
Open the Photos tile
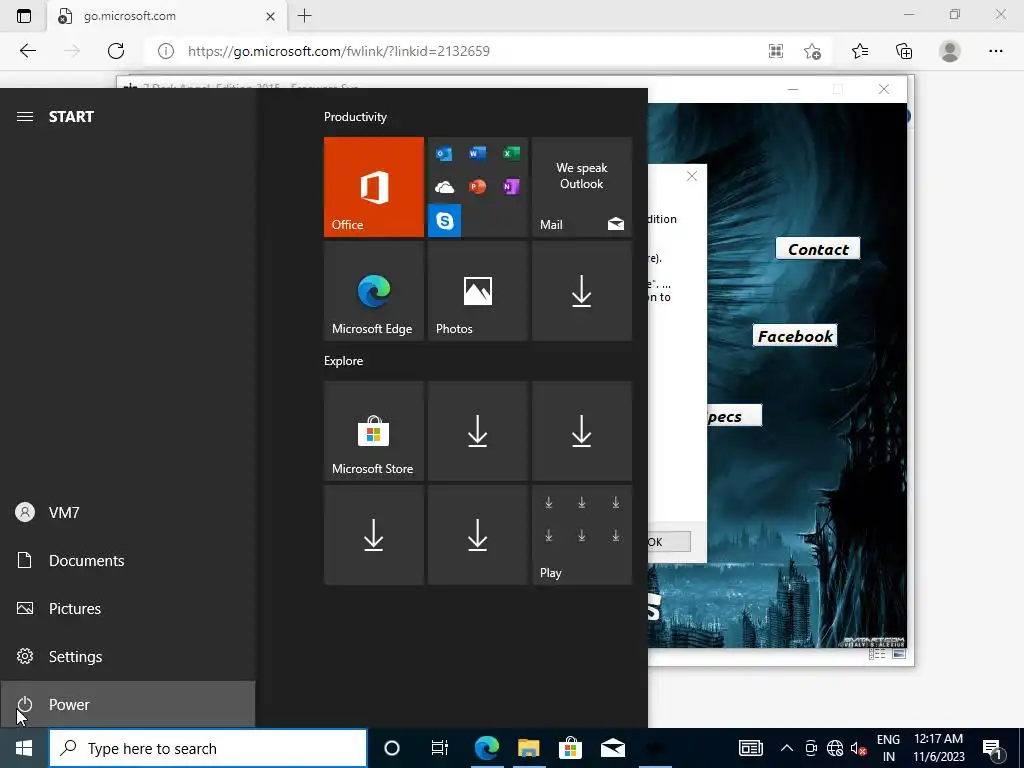(477, 291)
